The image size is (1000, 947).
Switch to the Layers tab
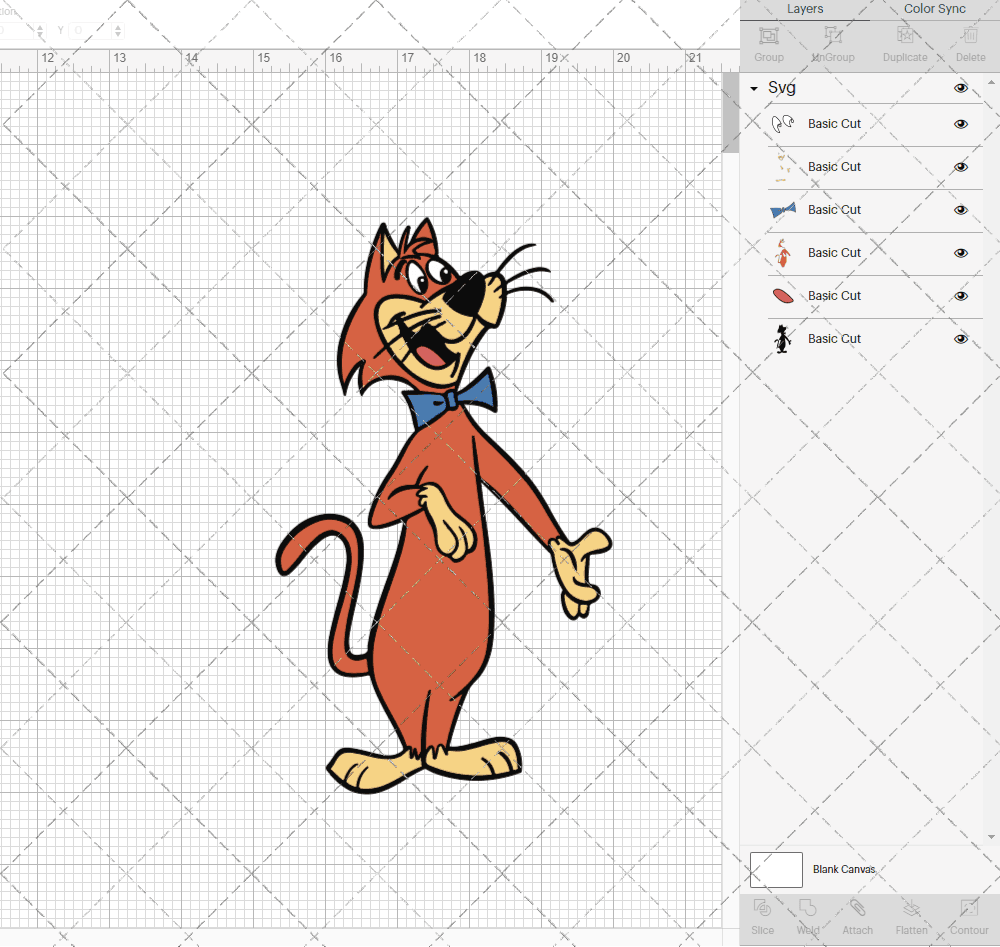coord(805,9)
